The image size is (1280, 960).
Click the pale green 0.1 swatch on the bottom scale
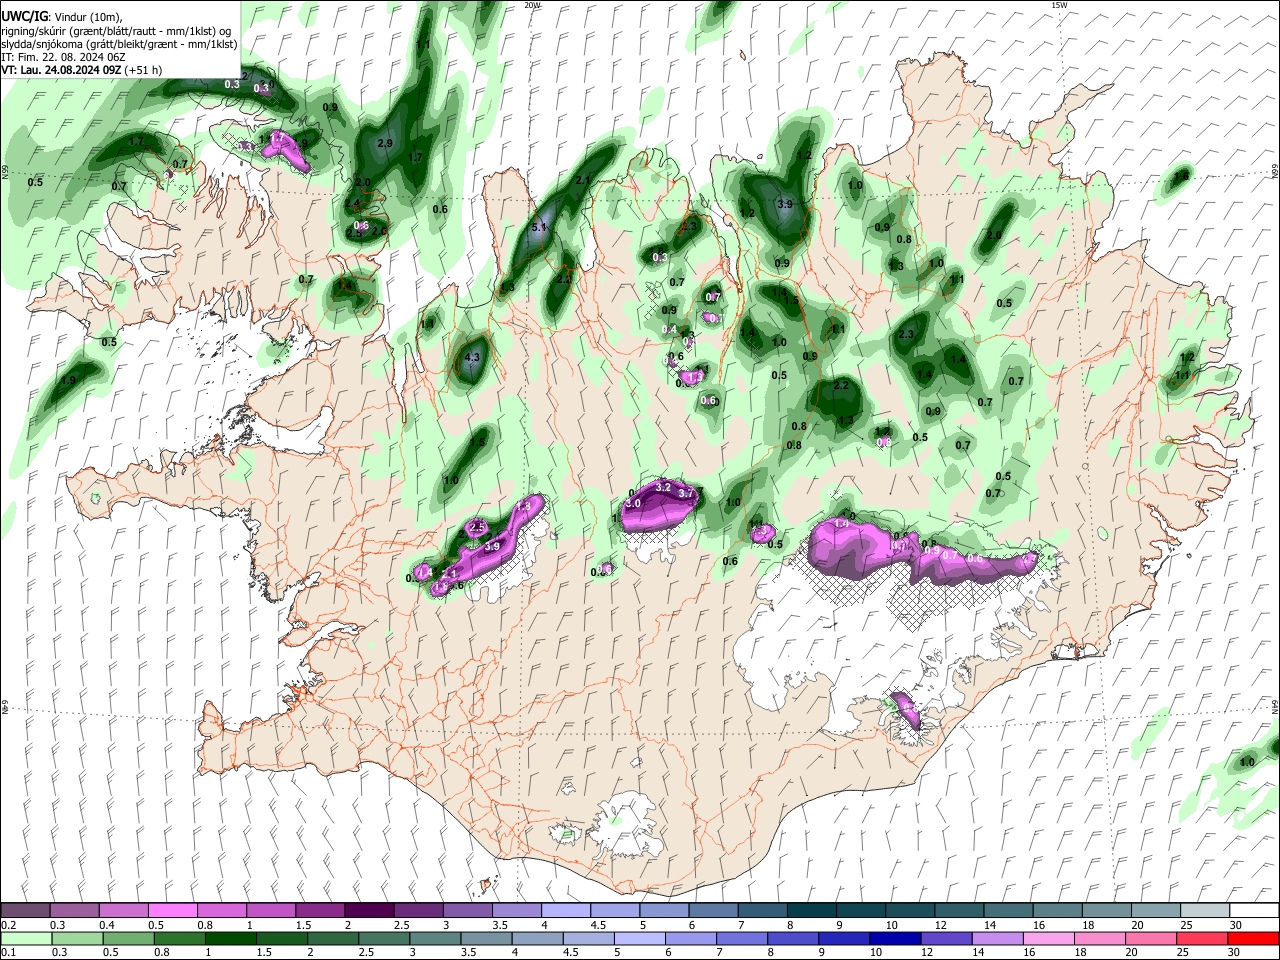click(26, 938)
